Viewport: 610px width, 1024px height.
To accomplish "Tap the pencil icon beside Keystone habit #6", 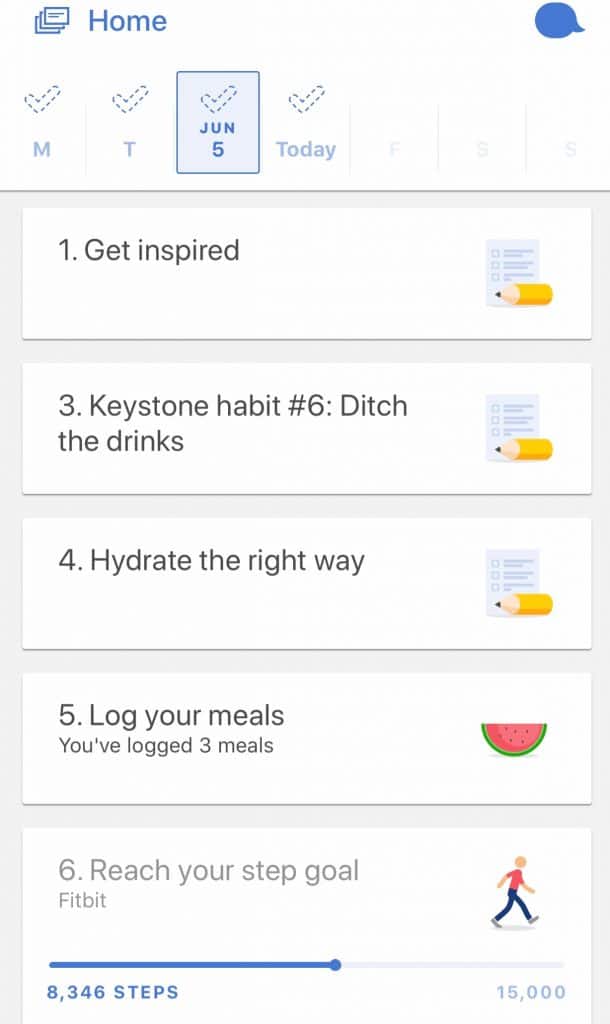I will tap(518, 428).
